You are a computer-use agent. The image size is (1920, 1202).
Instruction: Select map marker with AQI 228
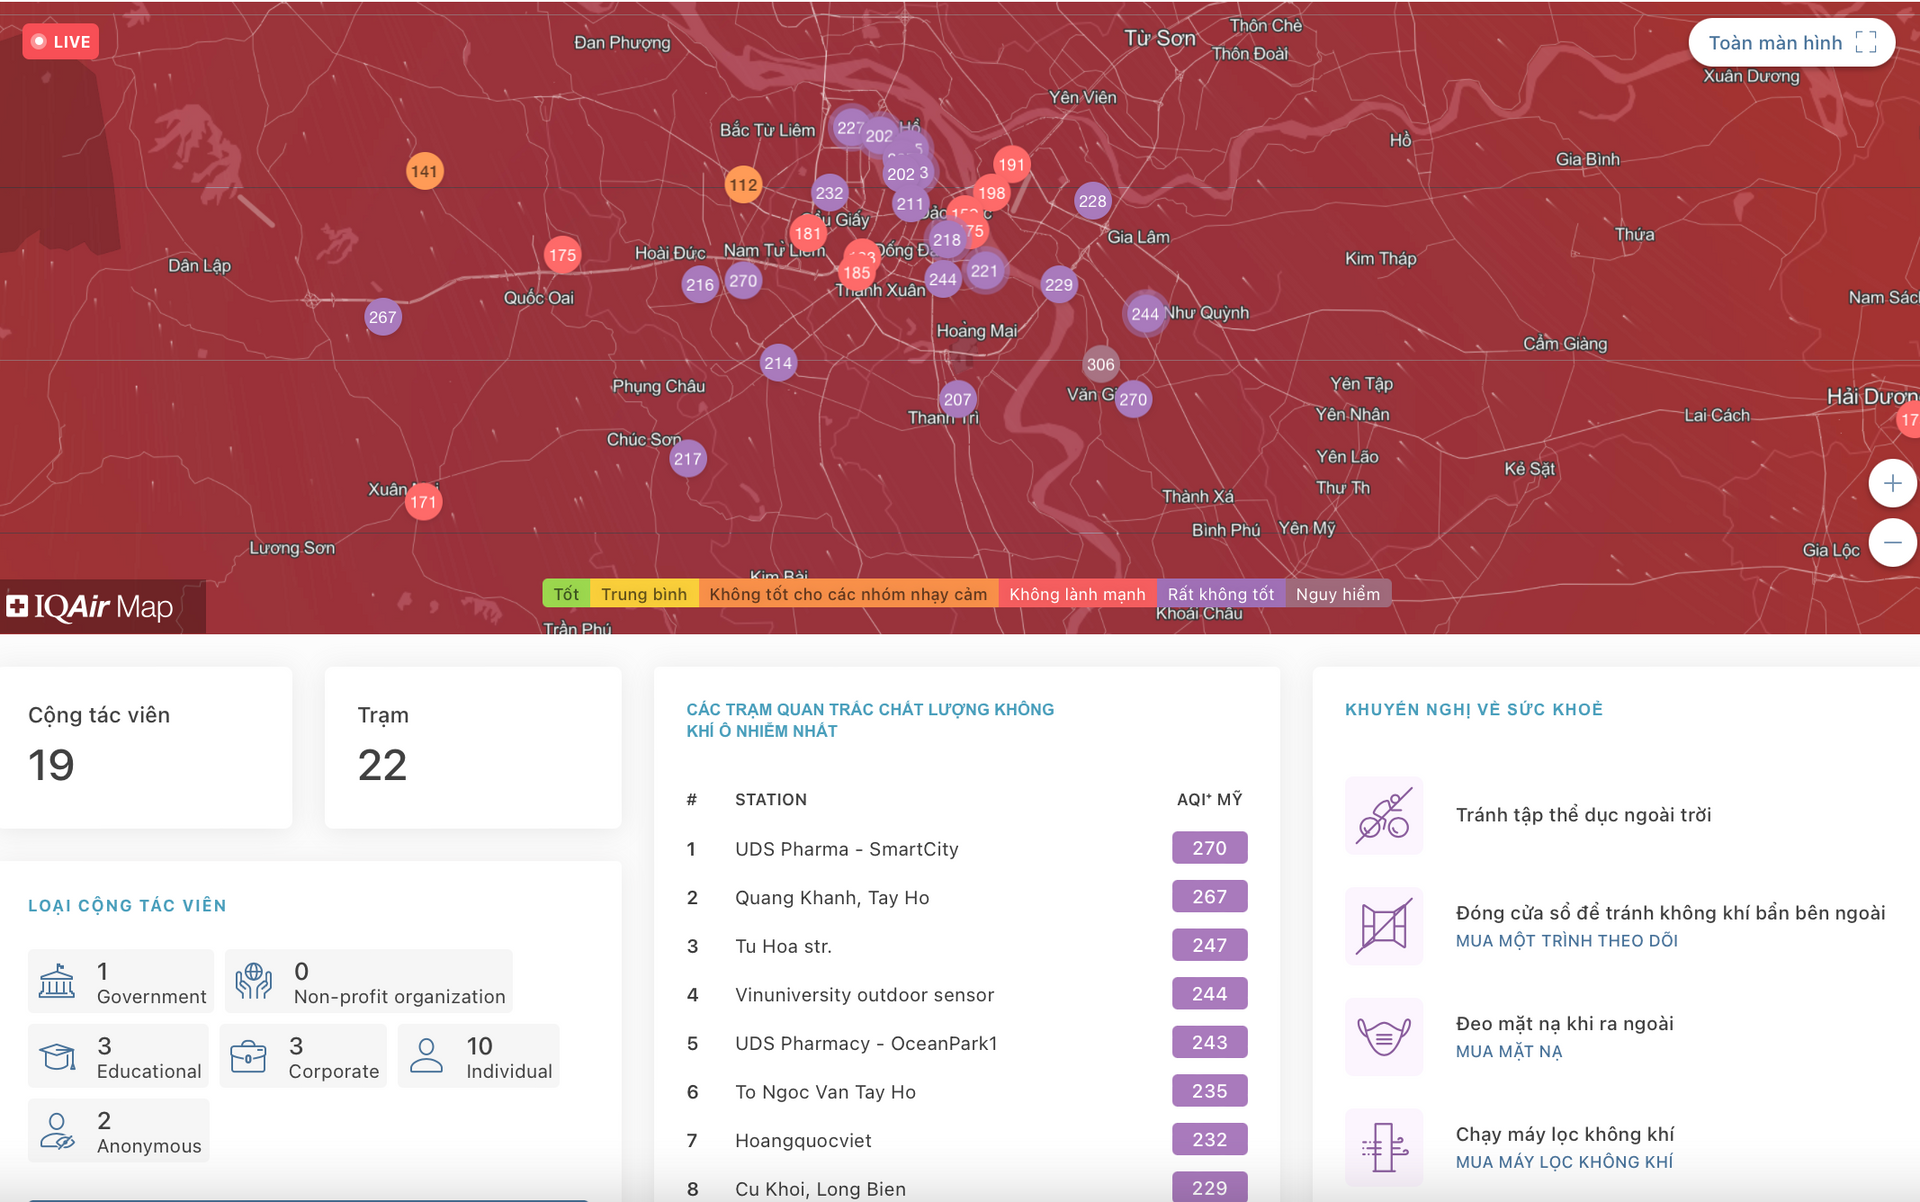[x=1092, y=201]
